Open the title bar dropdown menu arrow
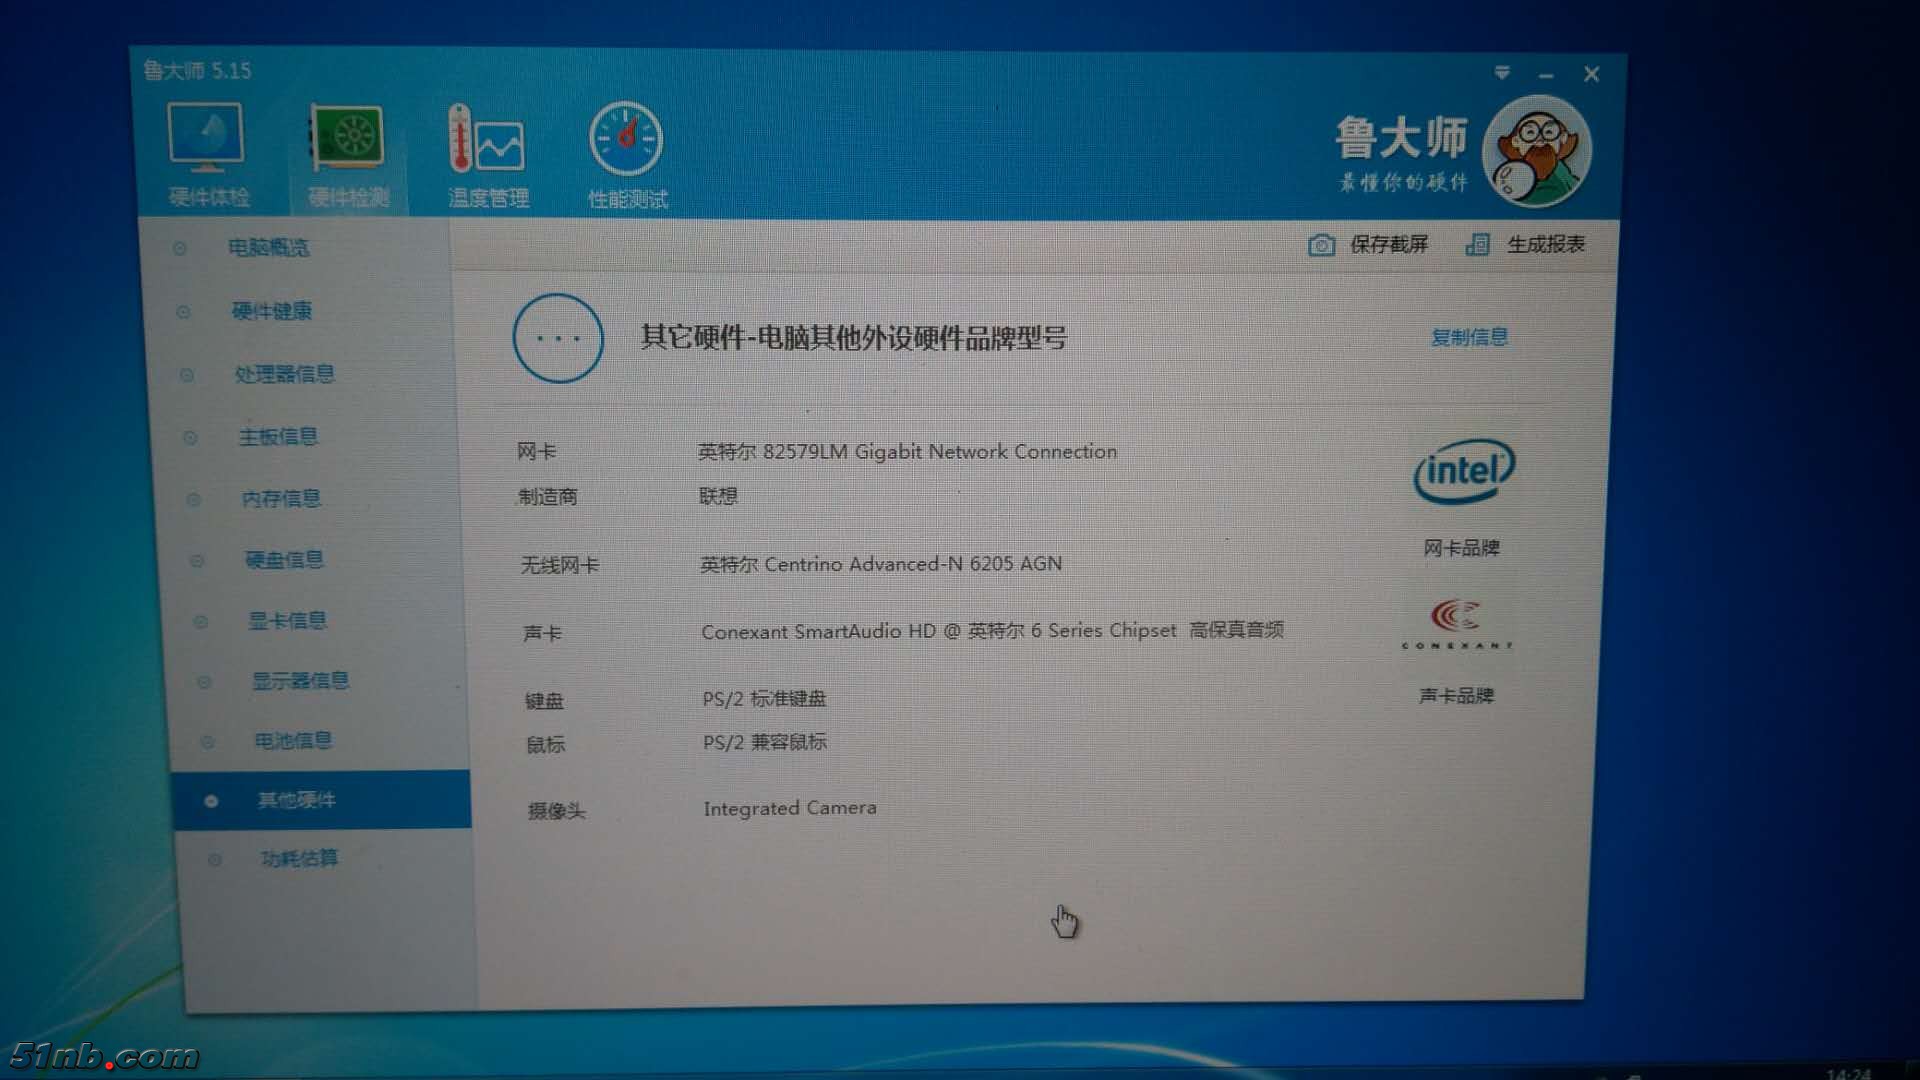This screenshot has height=1080, width=1920. point(1501,73)
